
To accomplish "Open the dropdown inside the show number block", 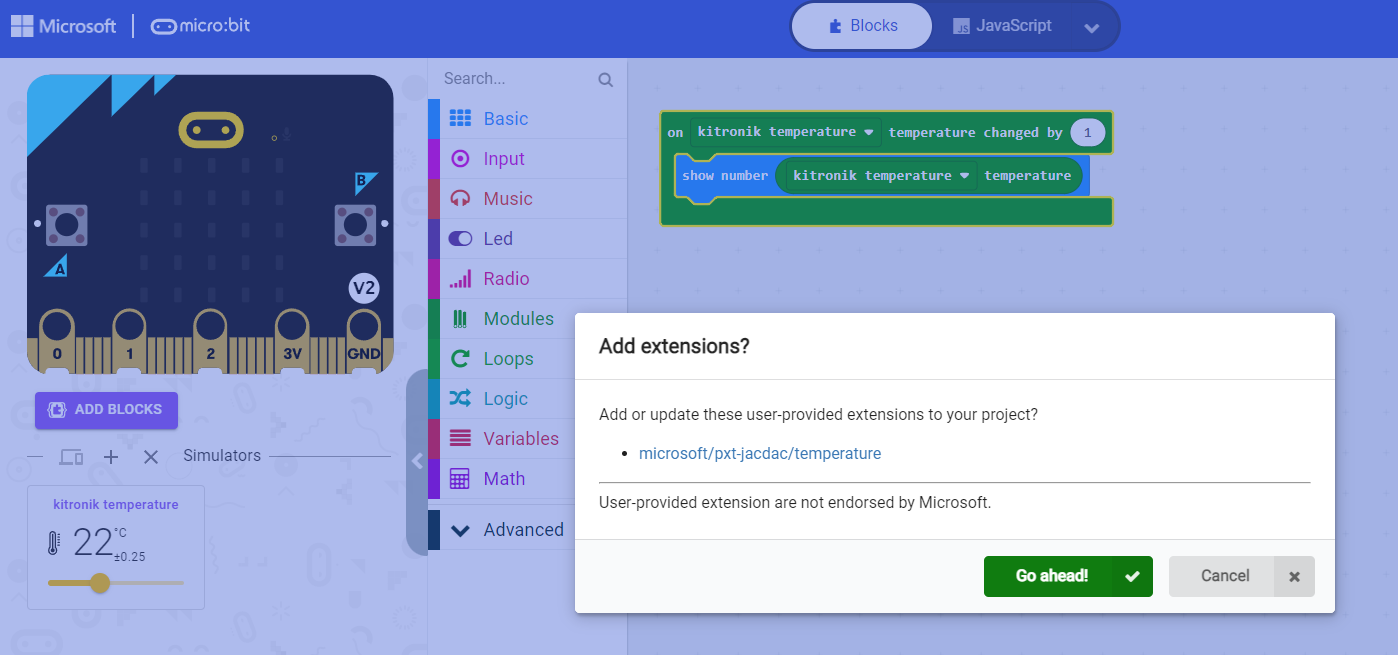I will (964, 175).
